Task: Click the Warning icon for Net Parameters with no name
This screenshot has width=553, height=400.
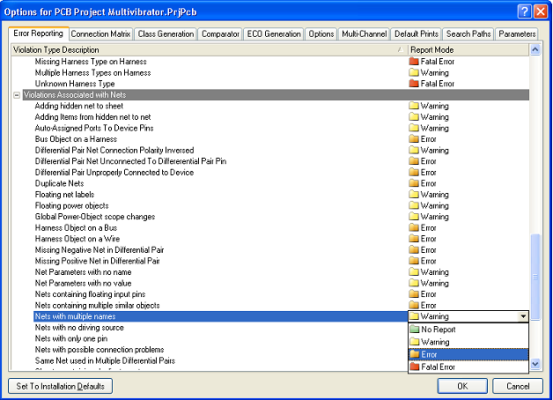Action: 414,272
